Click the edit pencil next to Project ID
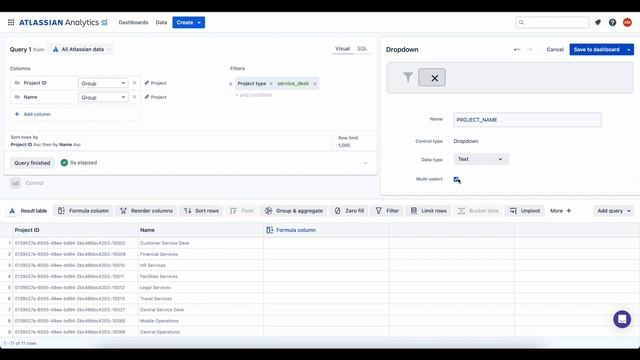 [x=147, y=83]
